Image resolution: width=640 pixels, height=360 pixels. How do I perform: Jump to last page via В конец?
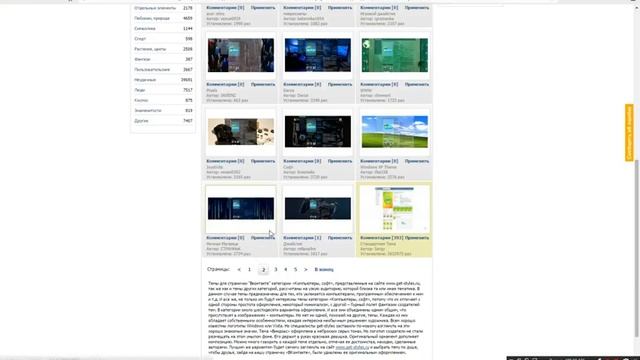pyautogui.click(x=324, y=269)
